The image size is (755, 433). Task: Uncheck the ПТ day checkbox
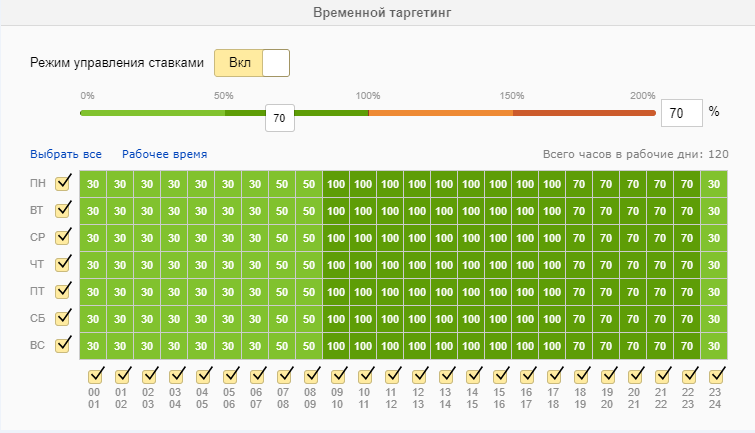click(63, 291)
